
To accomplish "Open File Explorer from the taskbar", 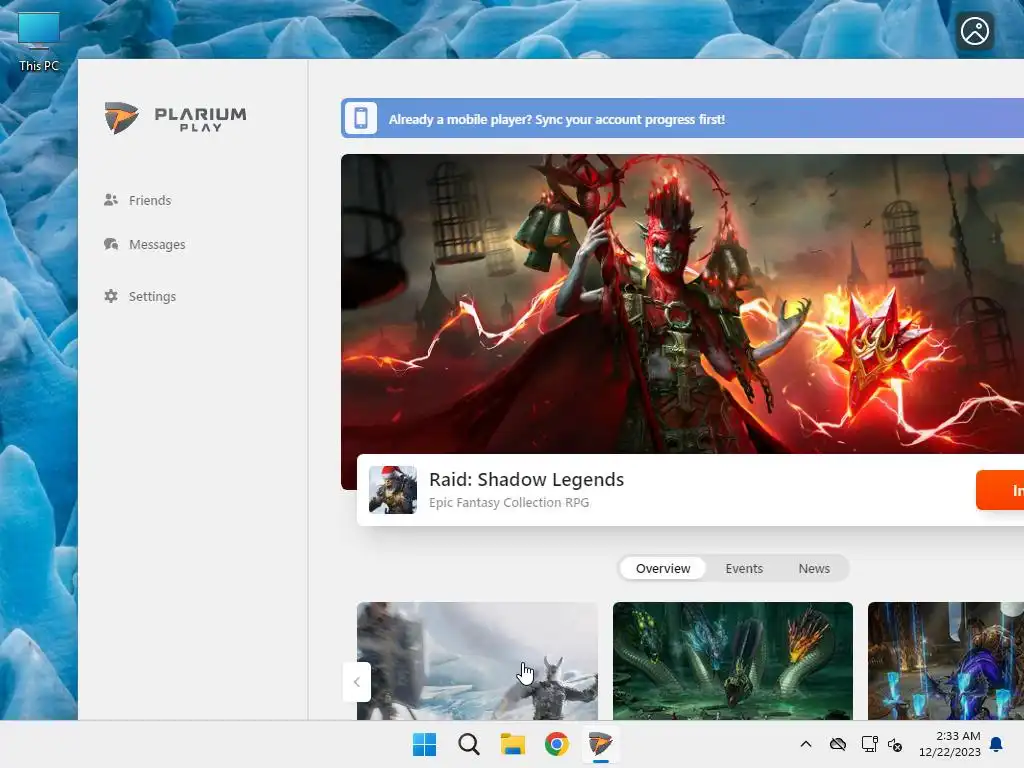I will (513, 744).
